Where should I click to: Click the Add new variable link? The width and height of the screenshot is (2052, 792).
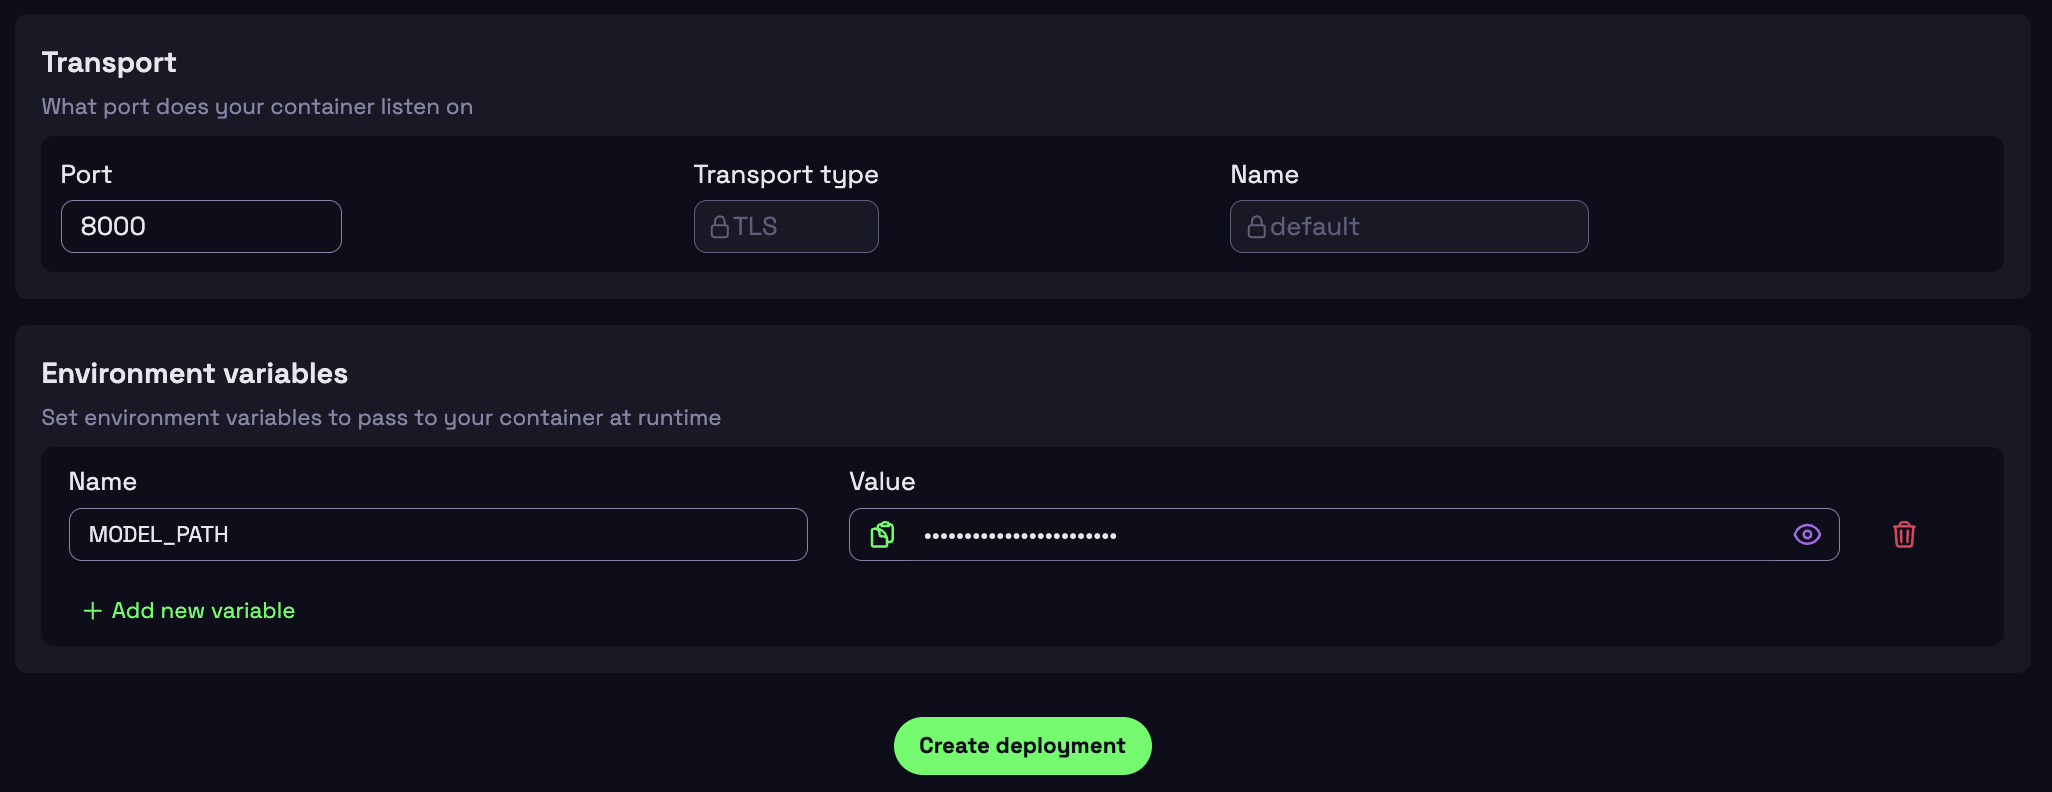[203, 611]
